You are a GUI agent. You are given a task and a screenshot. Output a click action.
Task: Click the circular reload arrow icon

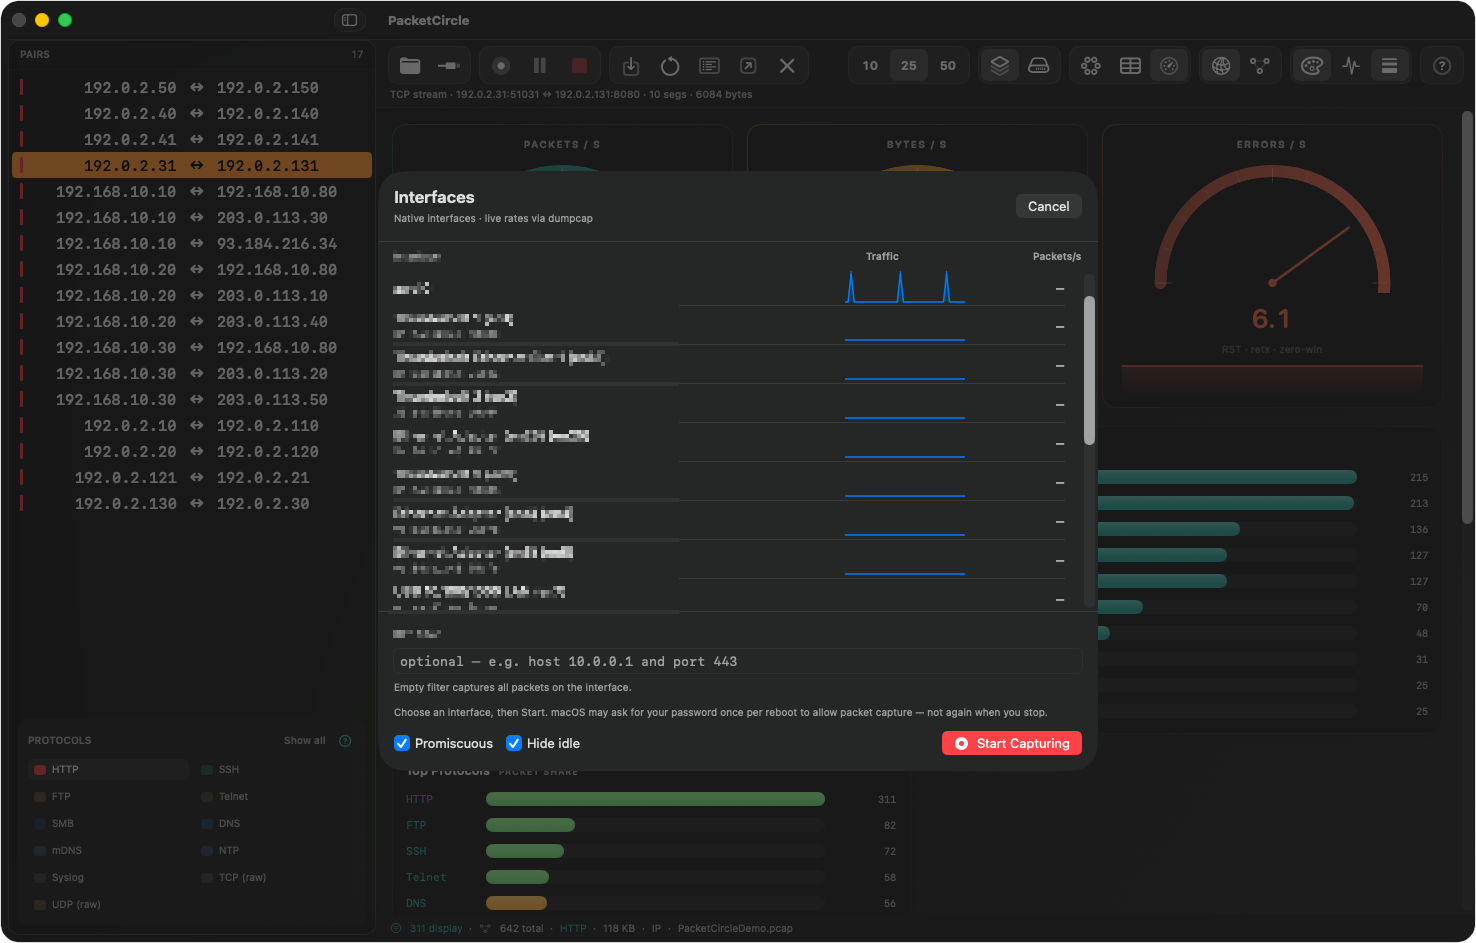click(670, 66)
